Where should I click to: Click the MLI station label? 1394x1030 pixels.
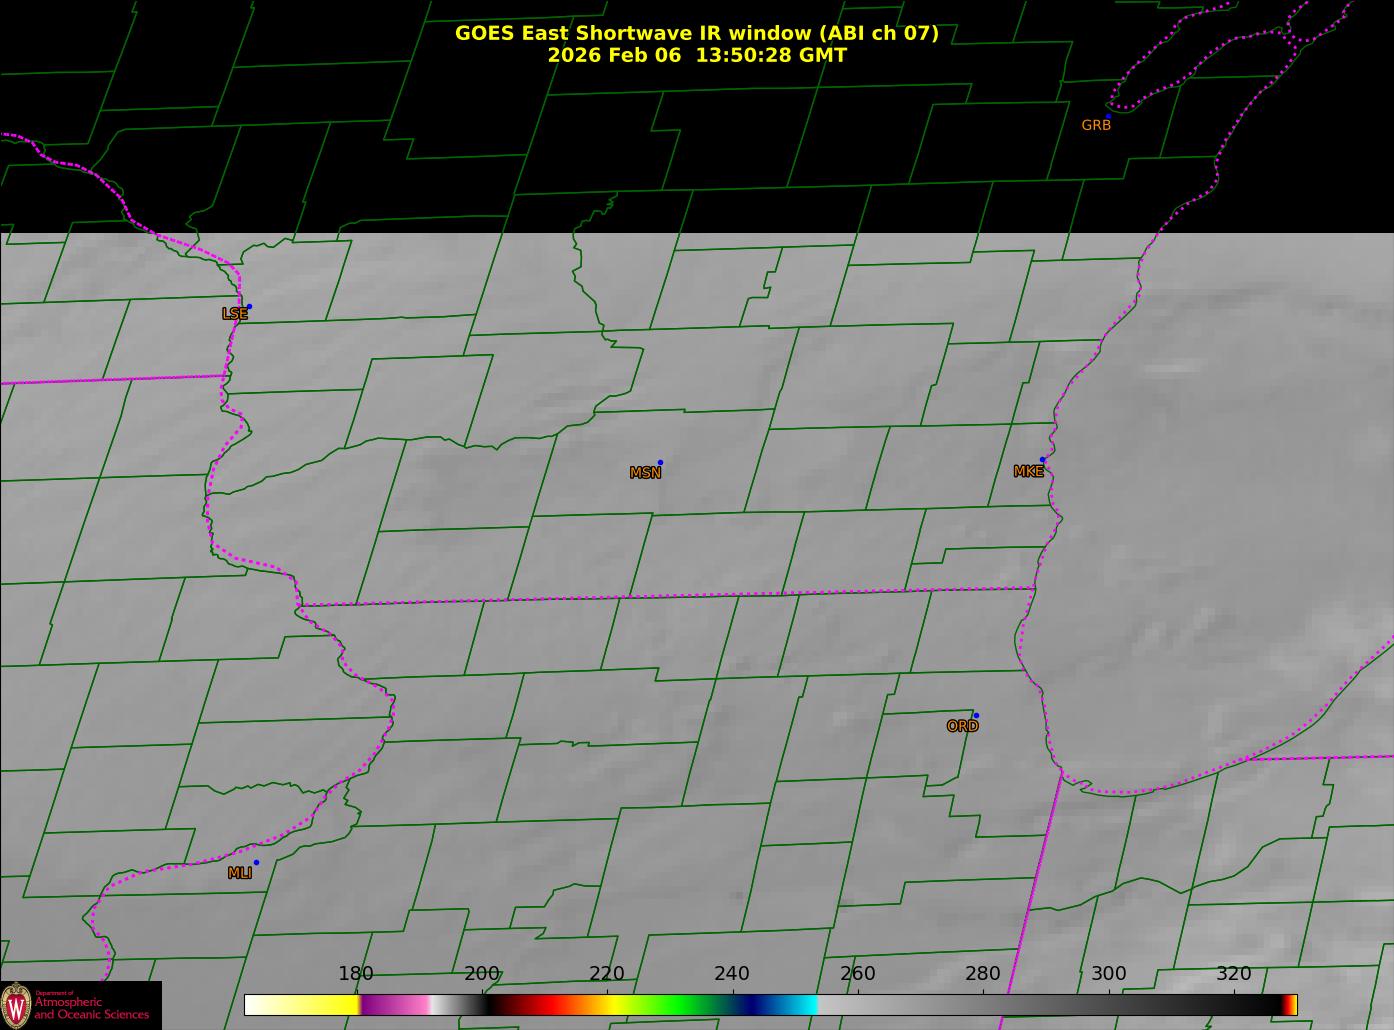point(240,873)
